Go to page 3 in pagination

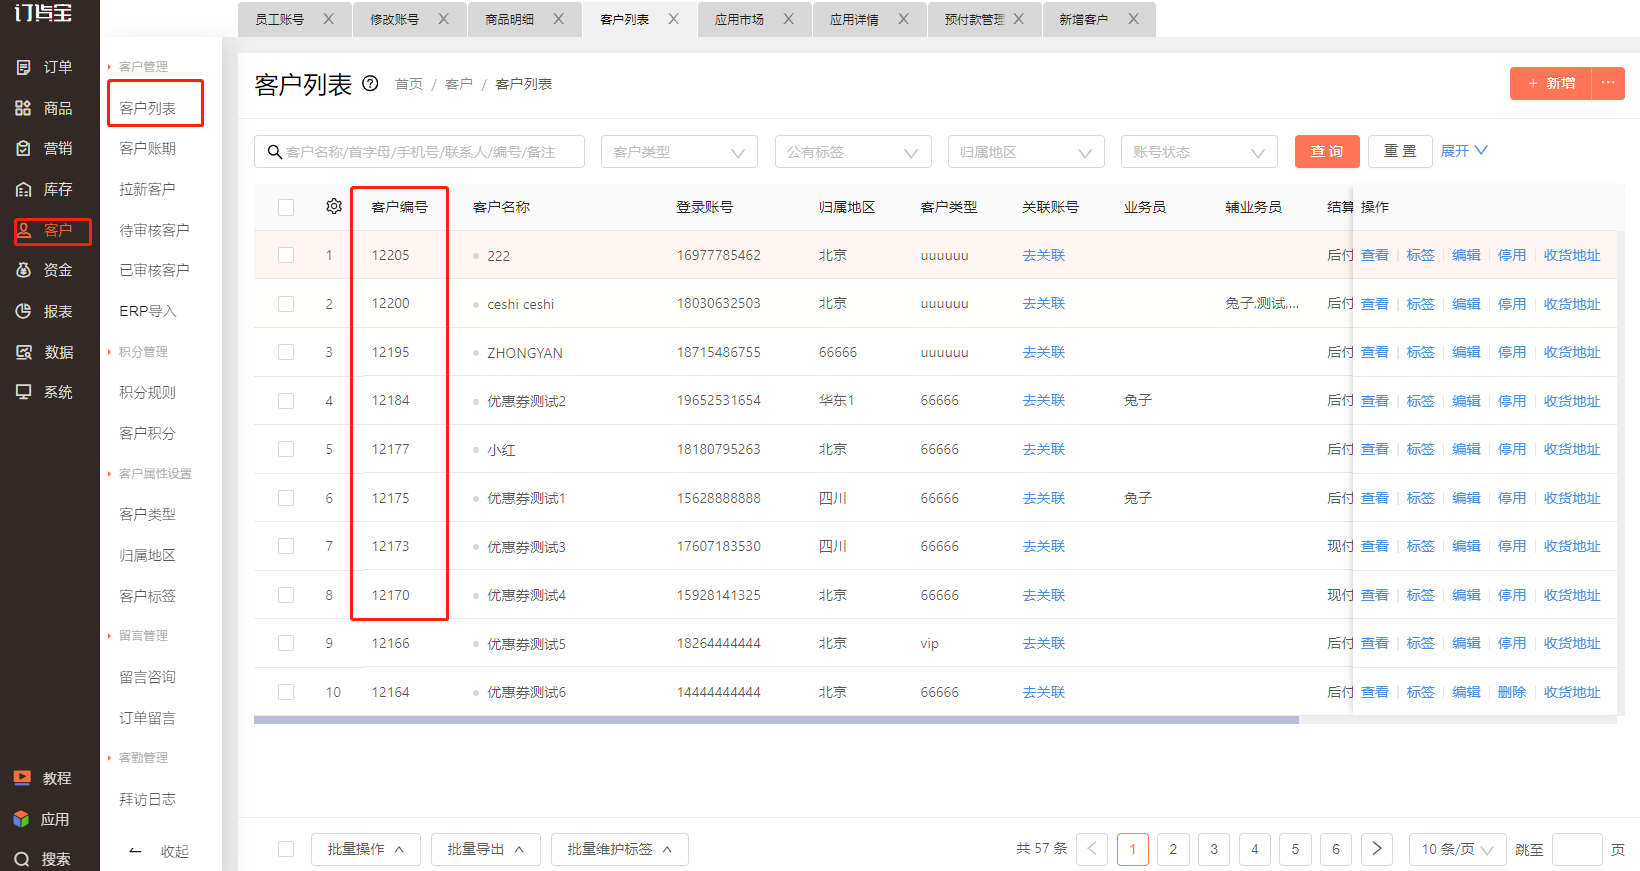[x=1214, y=849]
